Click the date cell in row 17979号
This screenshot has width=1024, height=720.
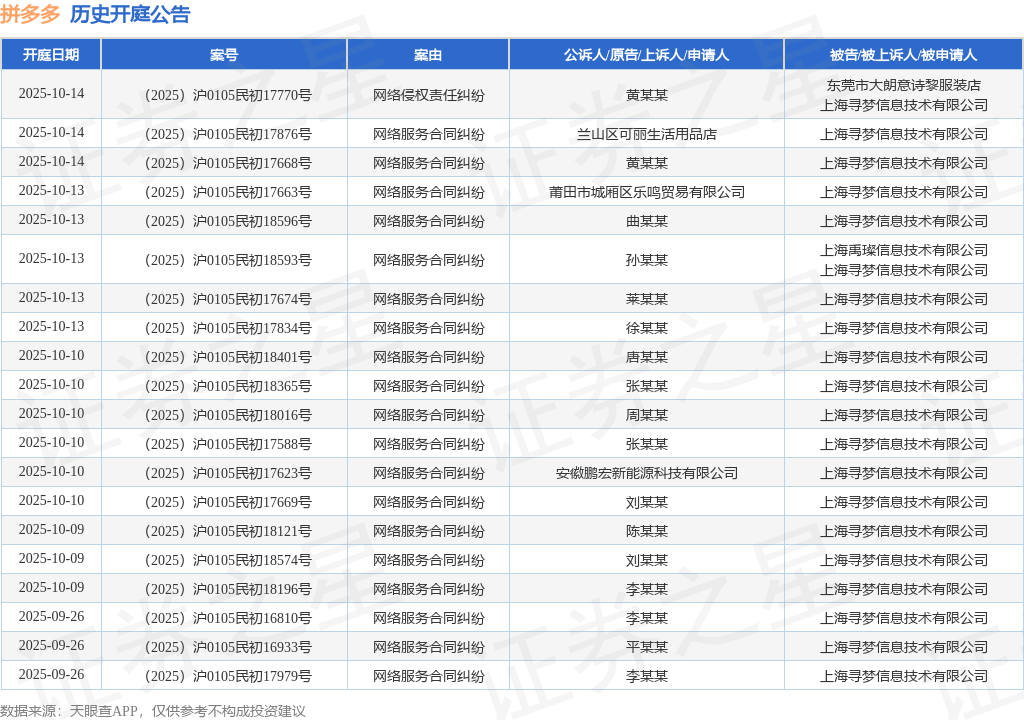pyautogui.click(x=52, y=674)
